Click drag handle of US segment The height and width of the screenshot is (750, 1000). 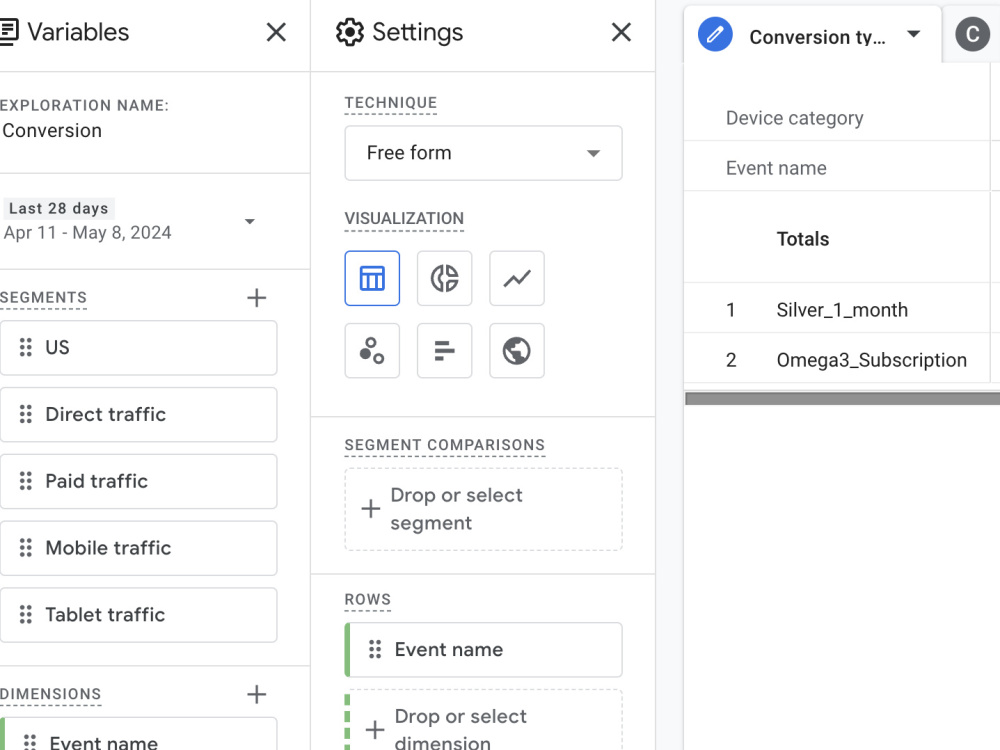pos(26,347)
